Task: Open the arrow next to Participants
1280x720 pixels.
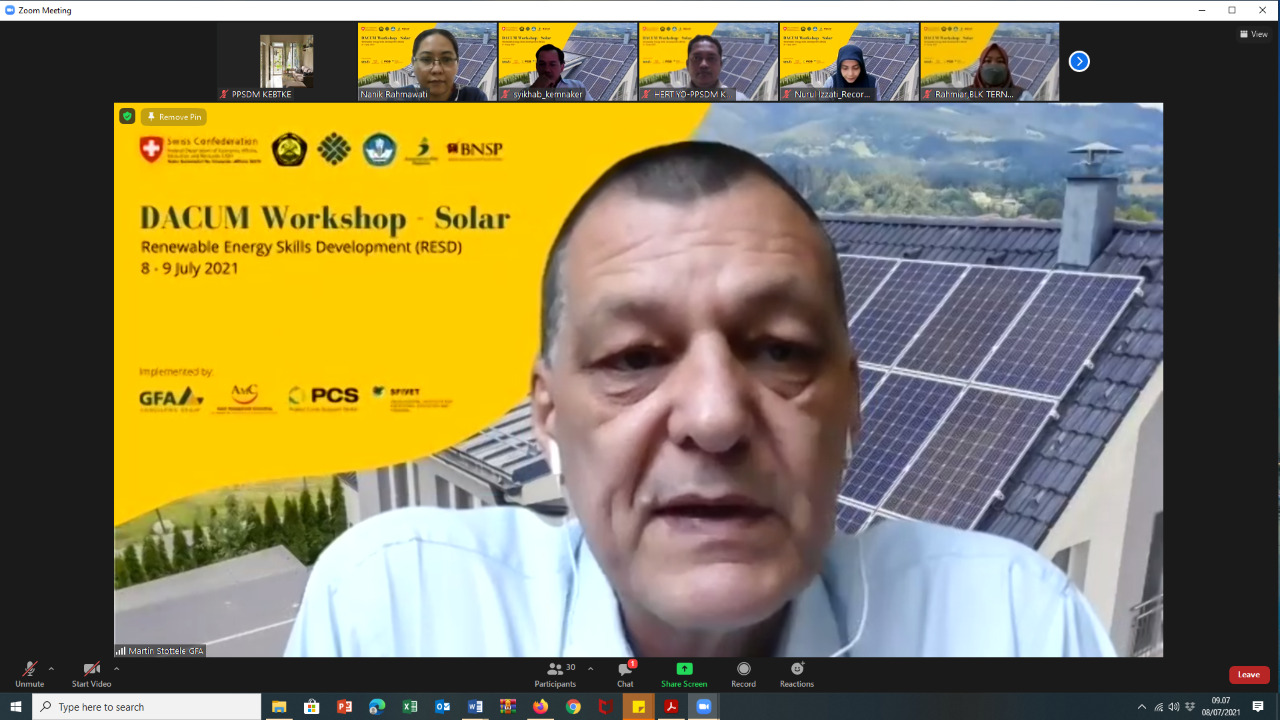Action: tap(589, 668)
